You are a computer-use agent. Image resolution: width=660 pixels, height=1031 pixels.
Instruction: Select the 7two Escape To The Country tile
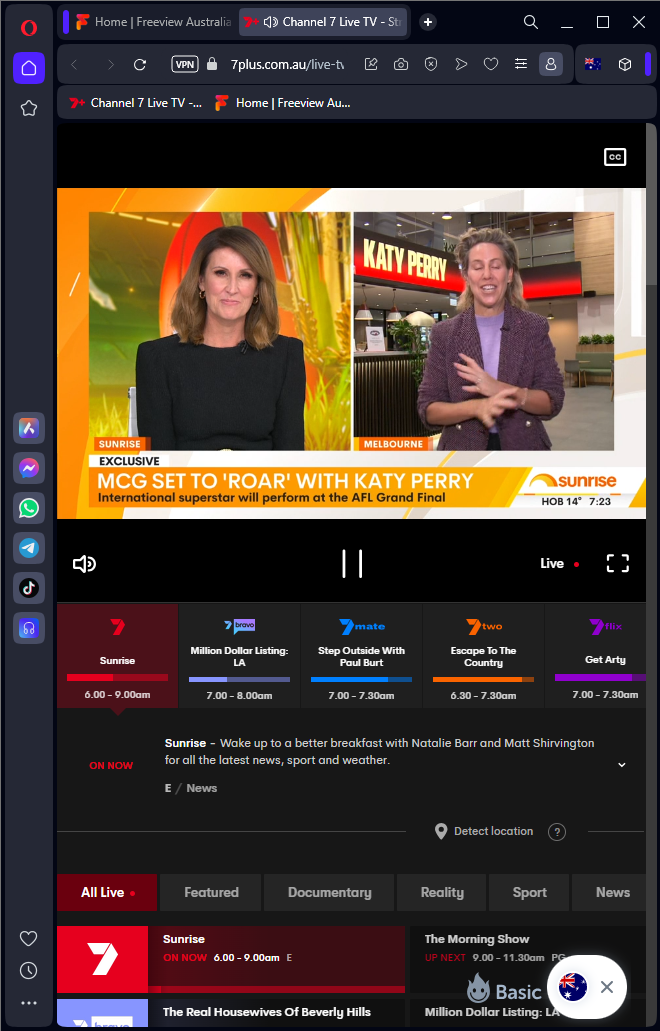tap(483, 656)
